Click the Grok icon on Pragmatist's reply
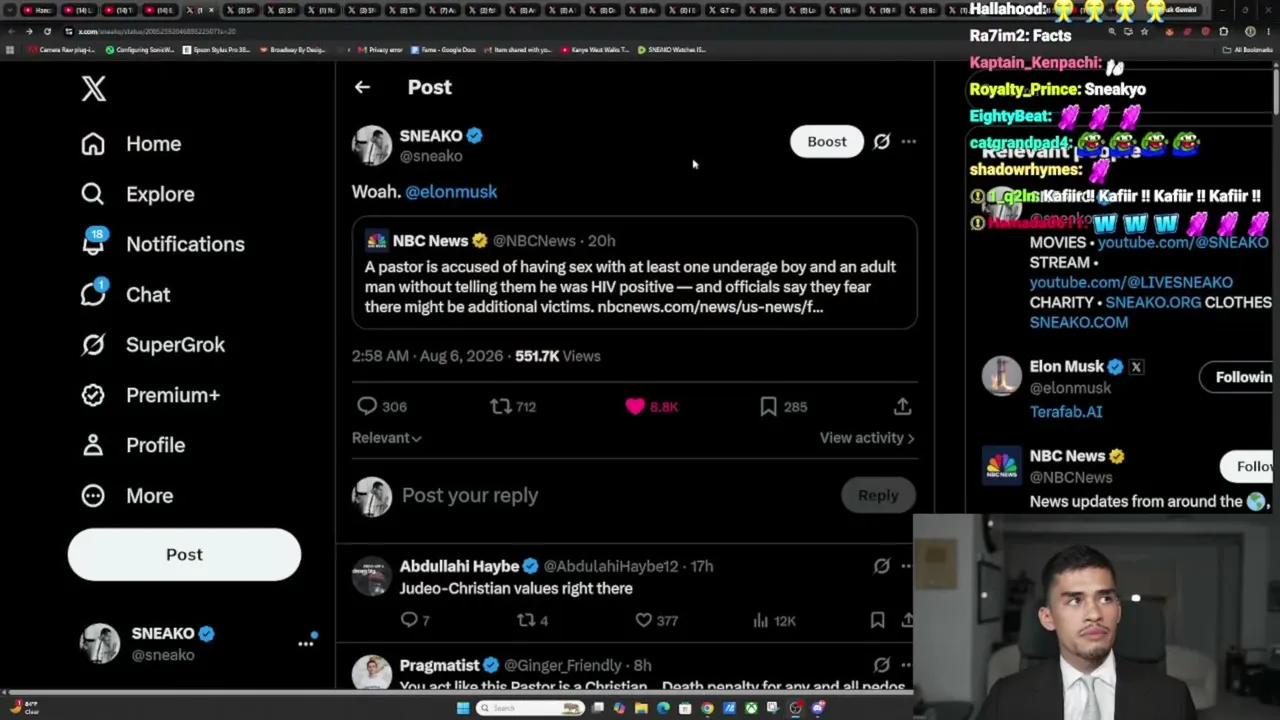 tap(881, 665)
